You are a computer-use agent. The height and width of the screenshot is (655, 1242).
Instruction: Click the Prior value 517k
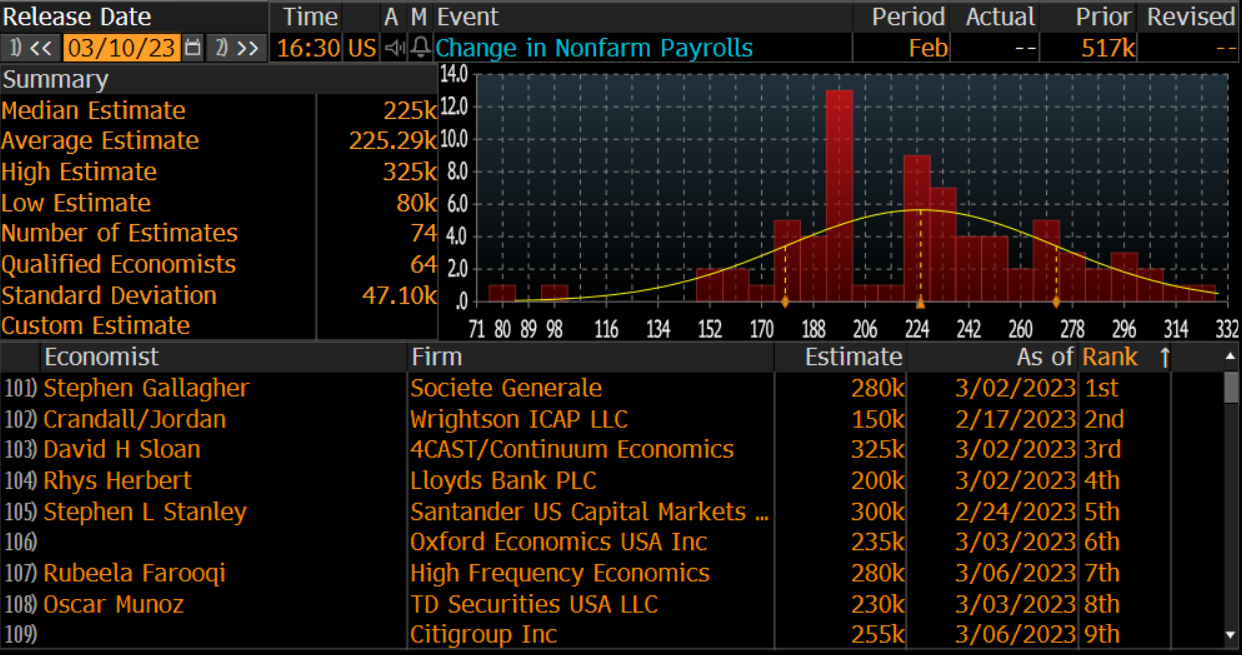click(1106, 48)
